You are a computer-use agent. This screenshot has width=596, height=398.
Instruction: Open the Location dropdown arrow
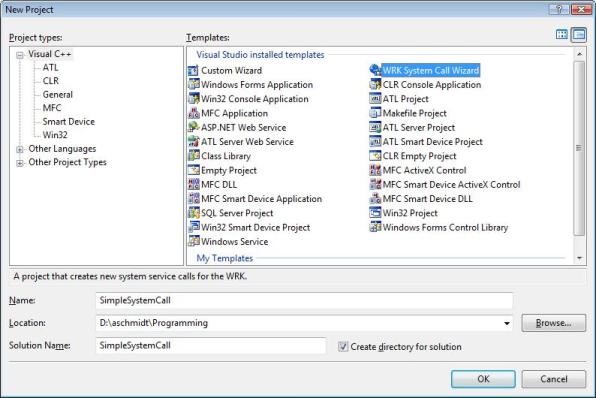click(x=506, y=323)
